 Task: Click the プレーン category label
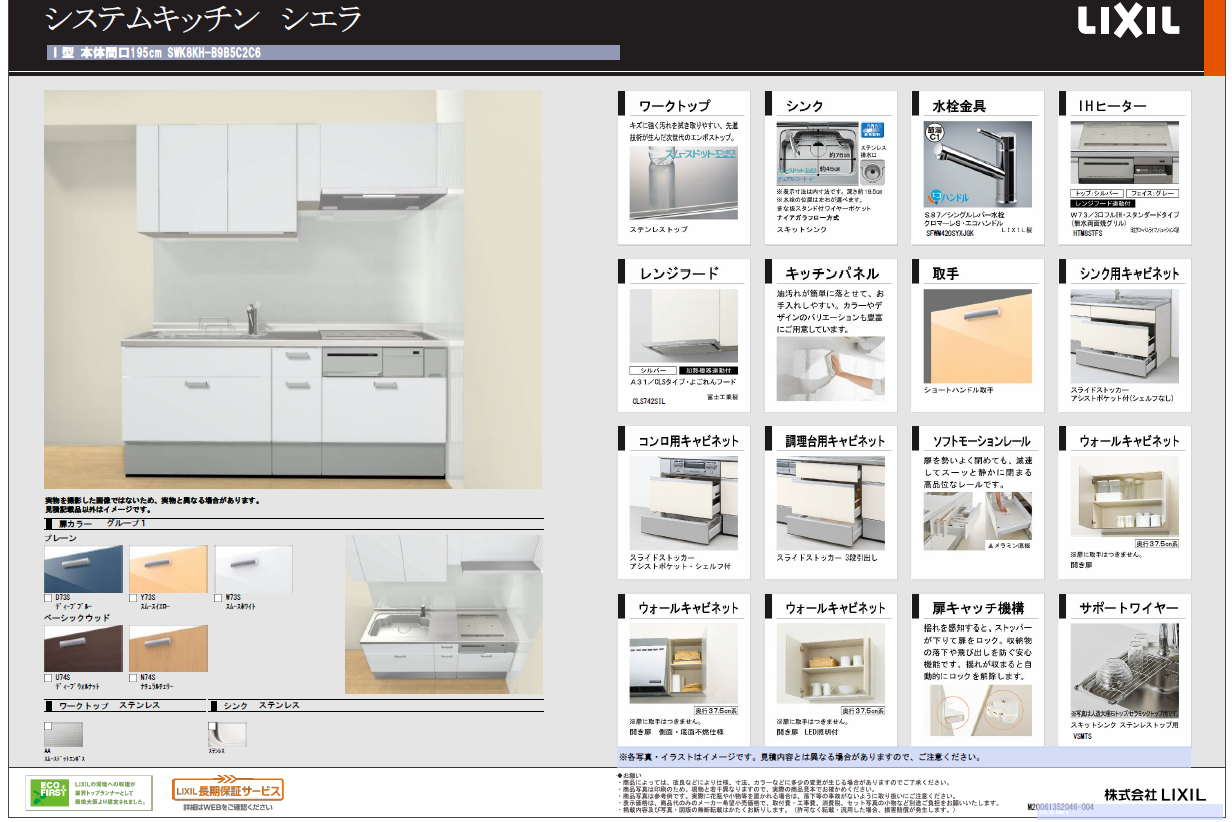[x=60, y=538]
